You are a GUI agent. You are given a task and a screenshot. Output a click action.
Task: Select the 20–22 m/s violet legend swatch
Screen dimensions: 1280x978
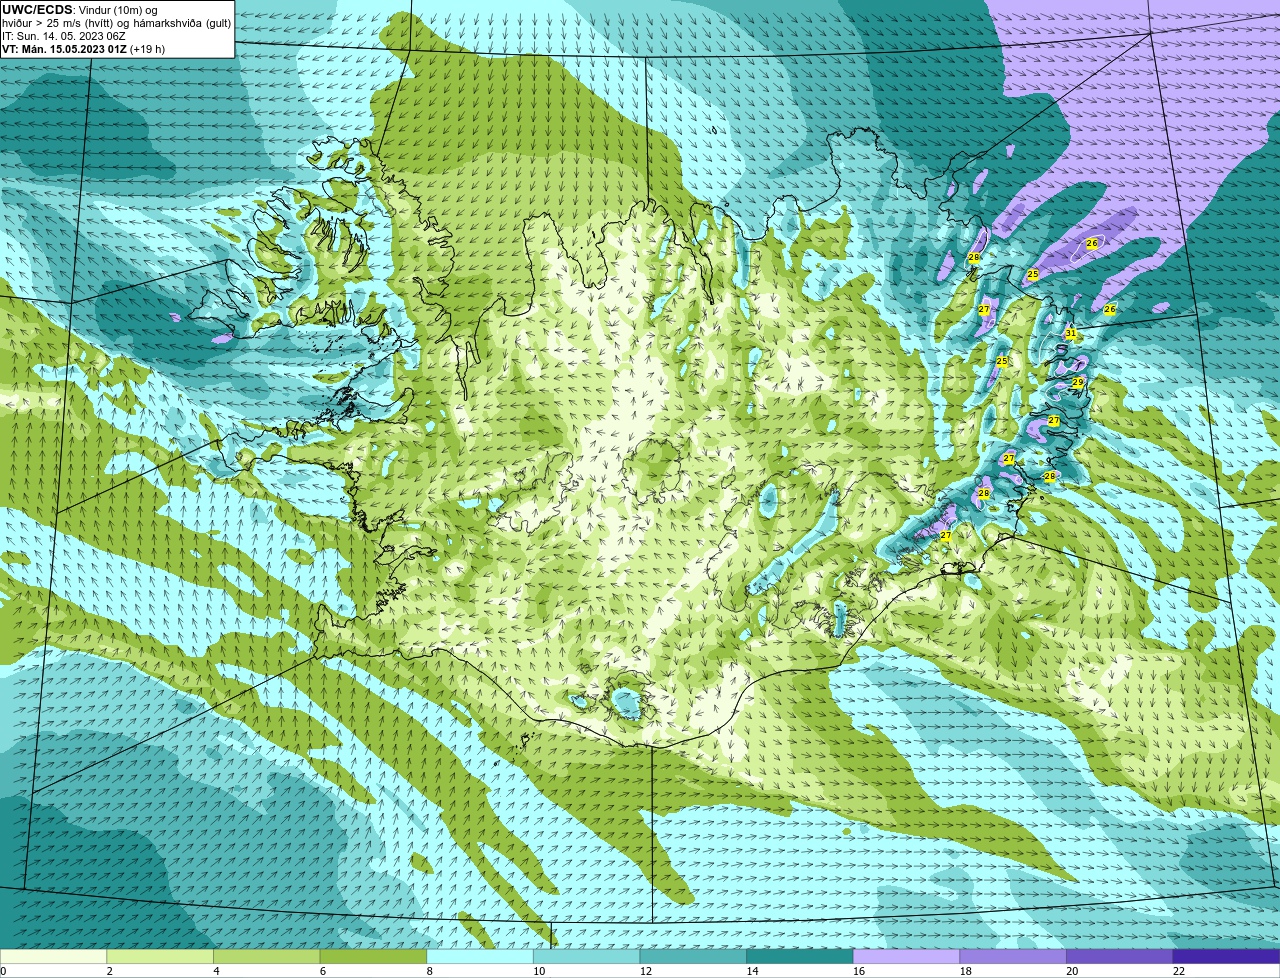tap(1119, 957)
